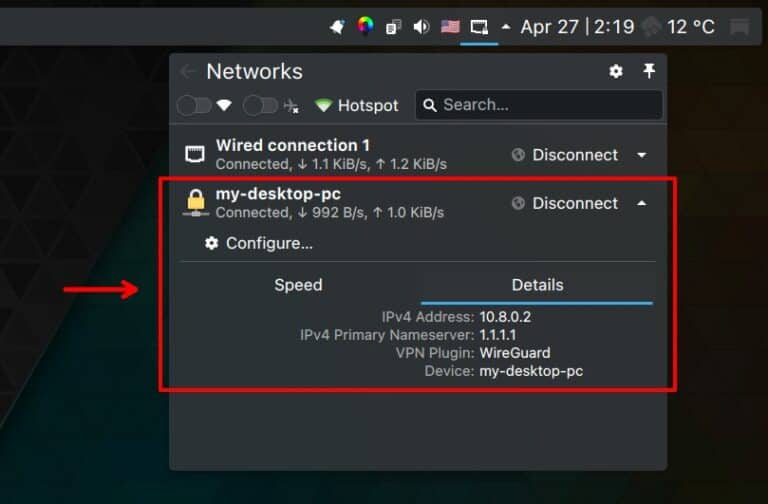Click the Wi-Fi icon beside first switch
768x504 pixels.
click(224, 105)
